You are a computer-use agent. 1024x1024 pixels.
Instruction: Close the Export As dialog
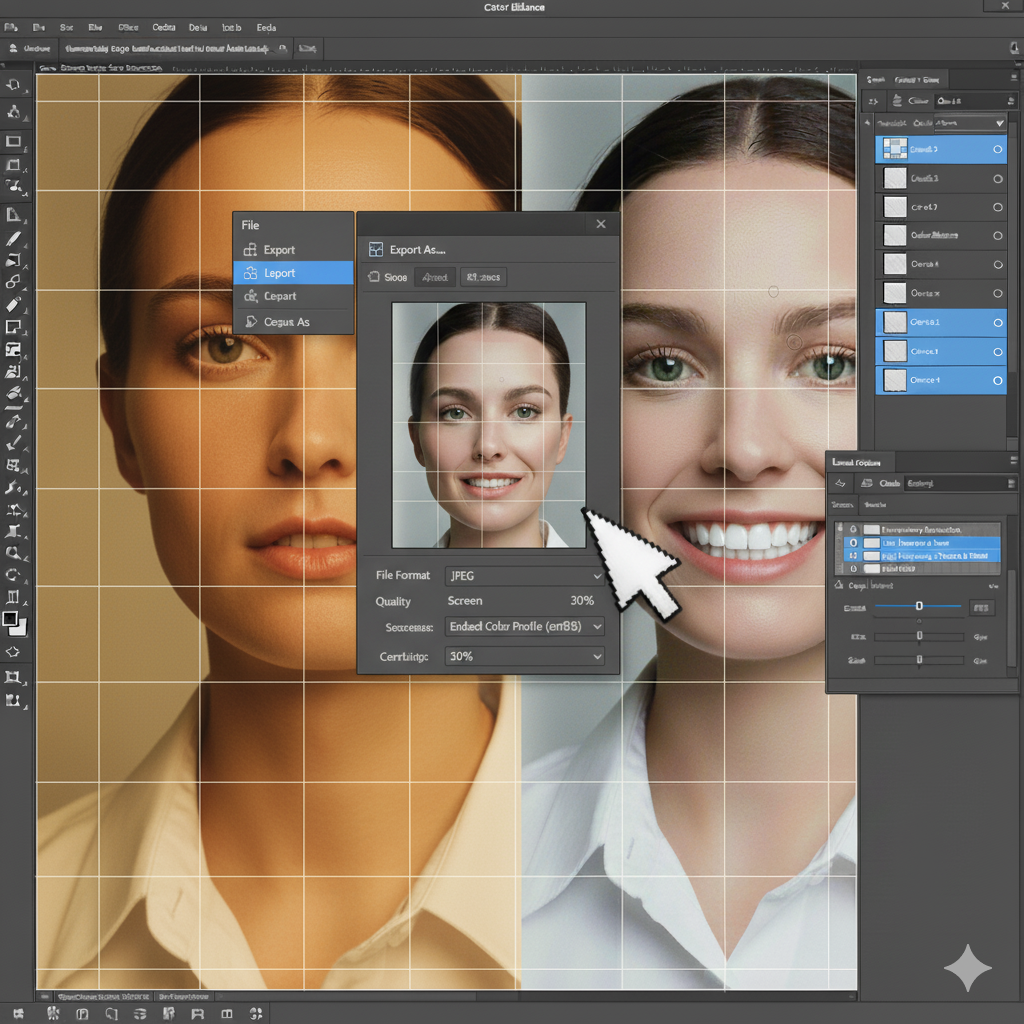point(601,224)
